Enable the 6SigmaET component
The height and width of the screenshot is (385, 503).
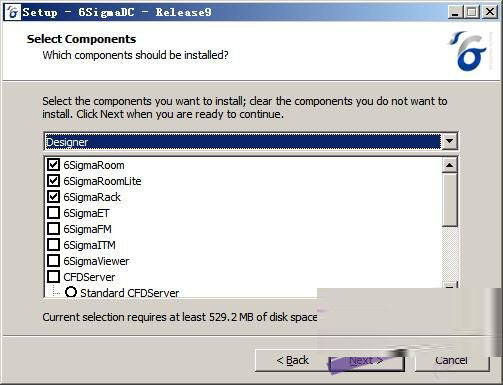[x=54, y=213]
